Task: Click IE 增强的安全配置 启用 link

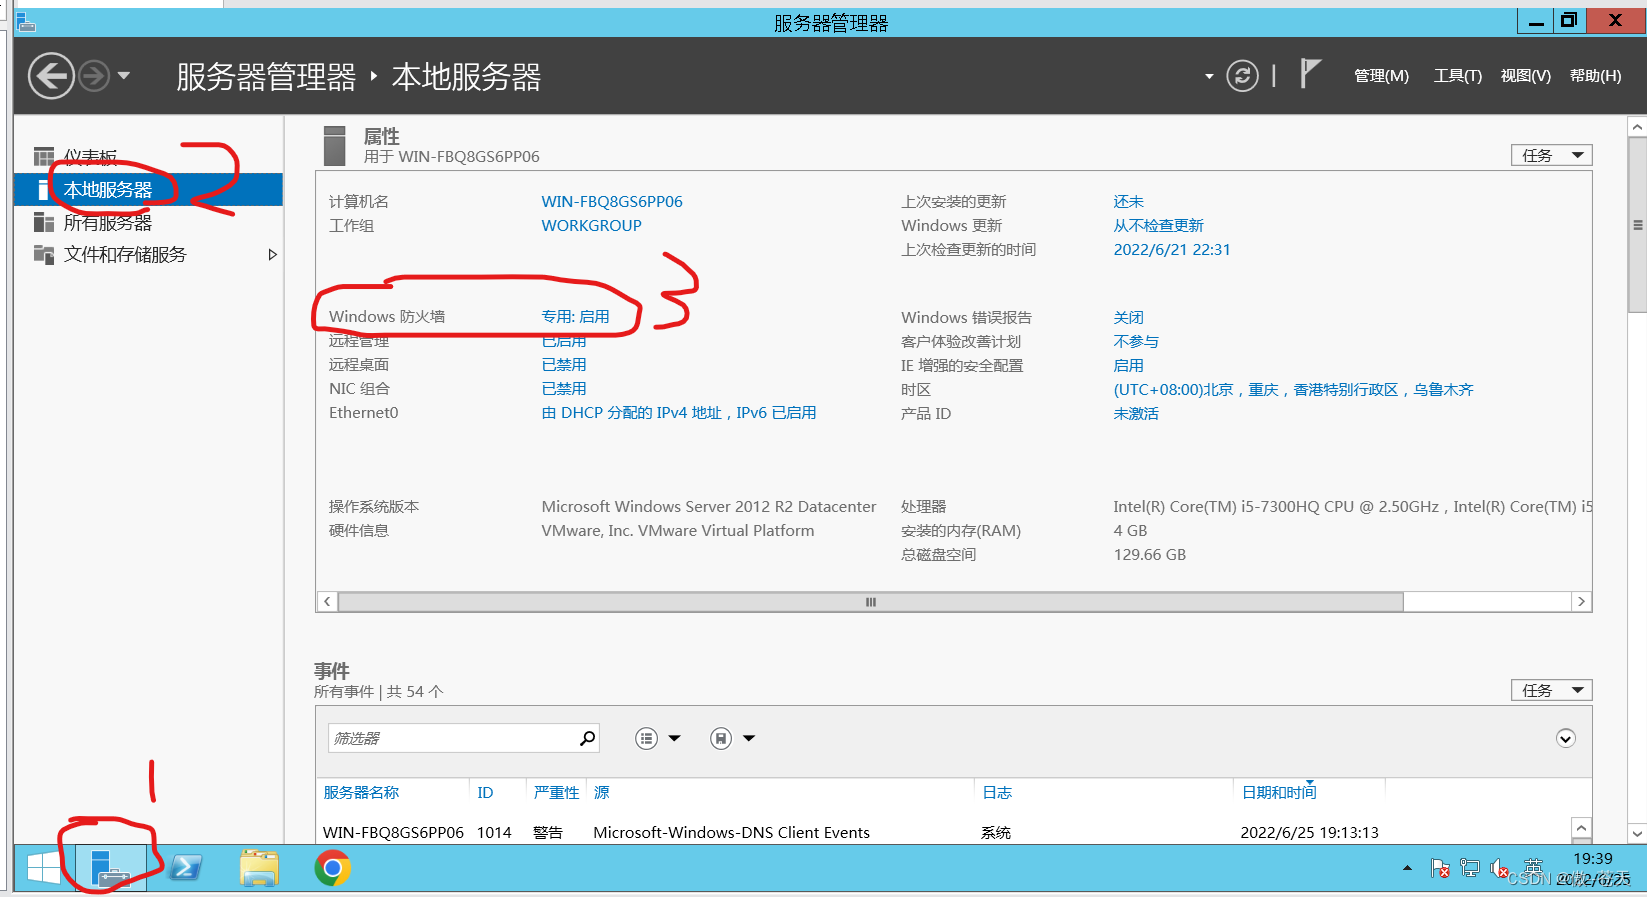Action: pos(1128,365)
